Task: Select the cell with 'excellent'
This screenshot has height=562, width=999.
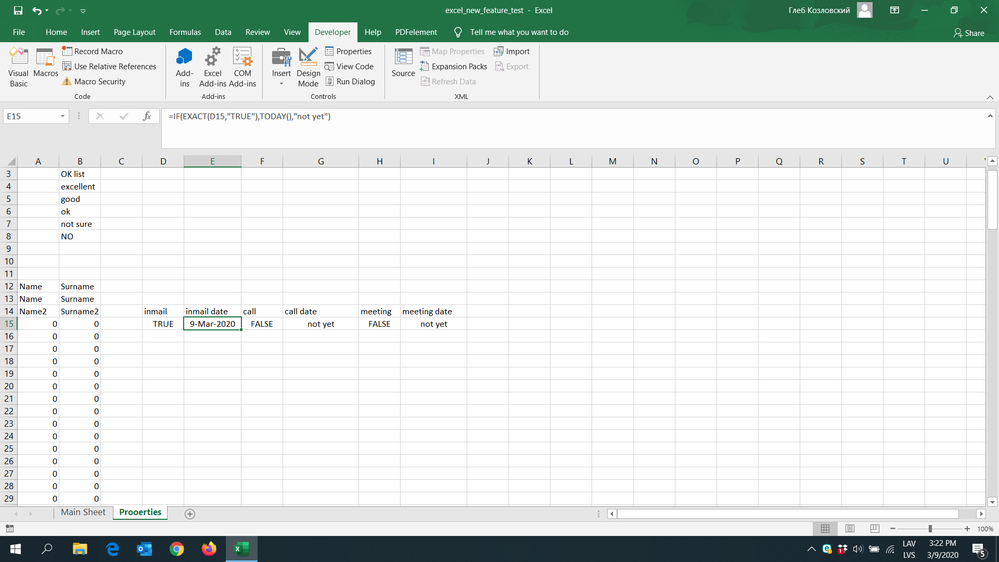Action: 80,187
